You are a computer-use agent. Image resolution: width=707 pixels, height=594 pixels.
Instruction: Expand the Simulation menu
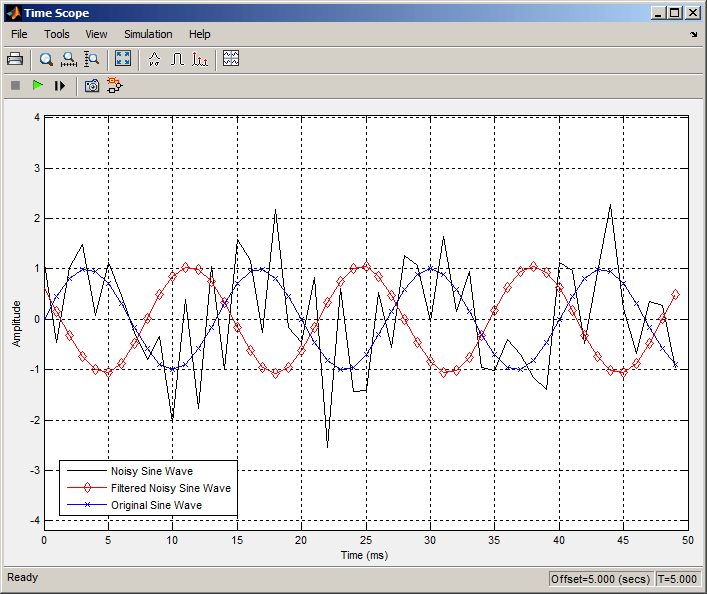(148, 34)
